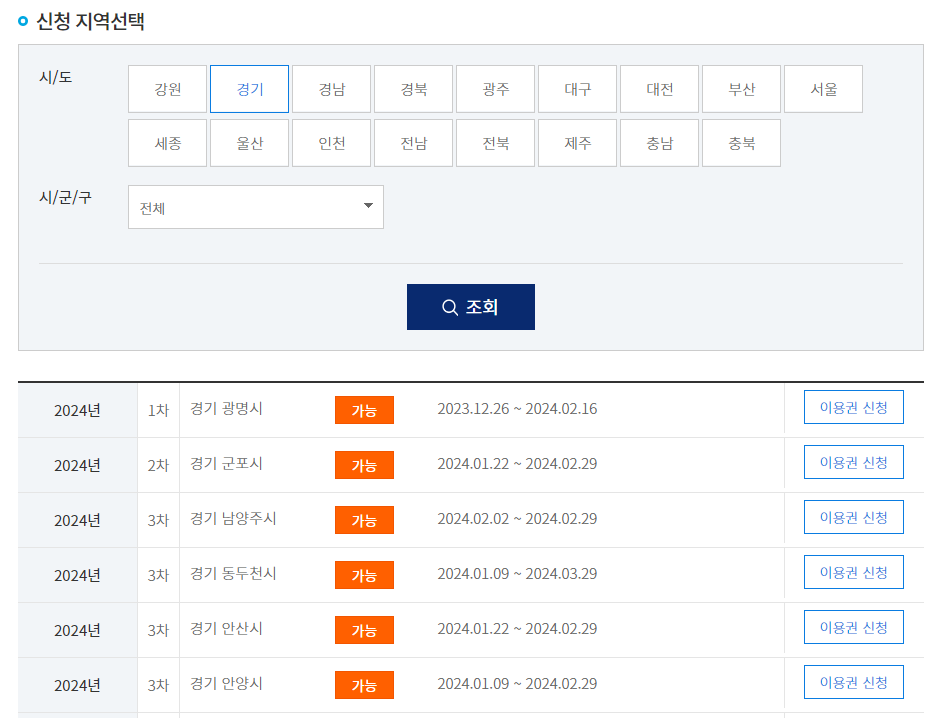Apply for voucher in 경기 군포시 row
The height and width of the screenshot is (718, 929).
click(853, 462)
